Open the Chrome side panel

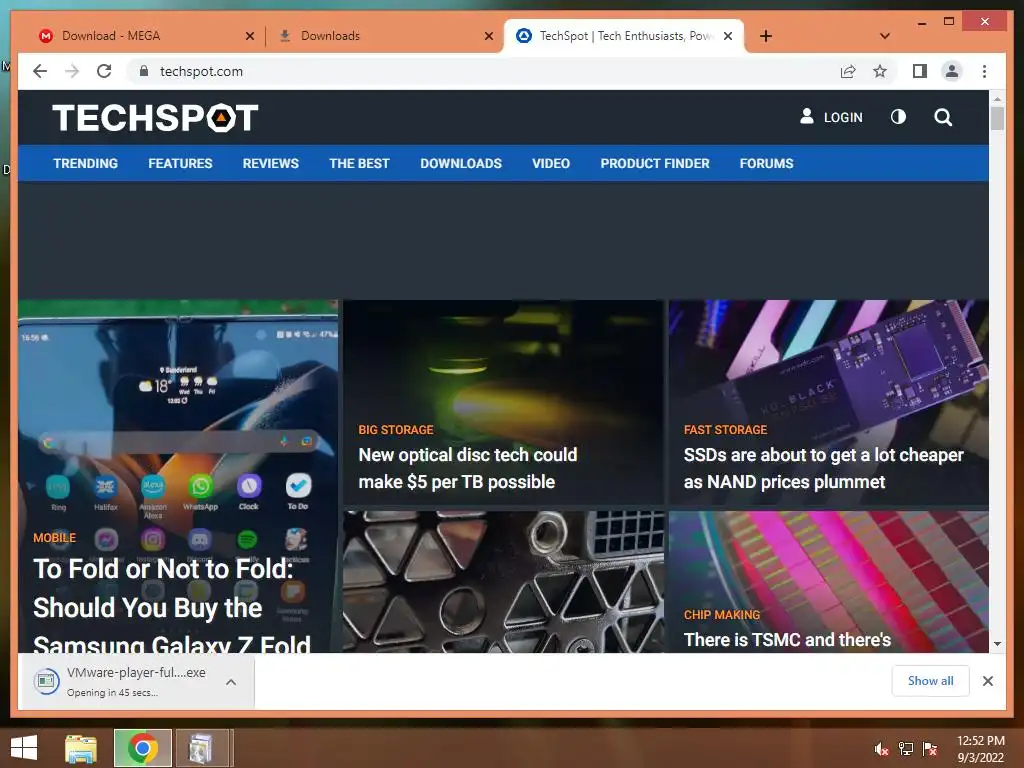pos(920,71)
